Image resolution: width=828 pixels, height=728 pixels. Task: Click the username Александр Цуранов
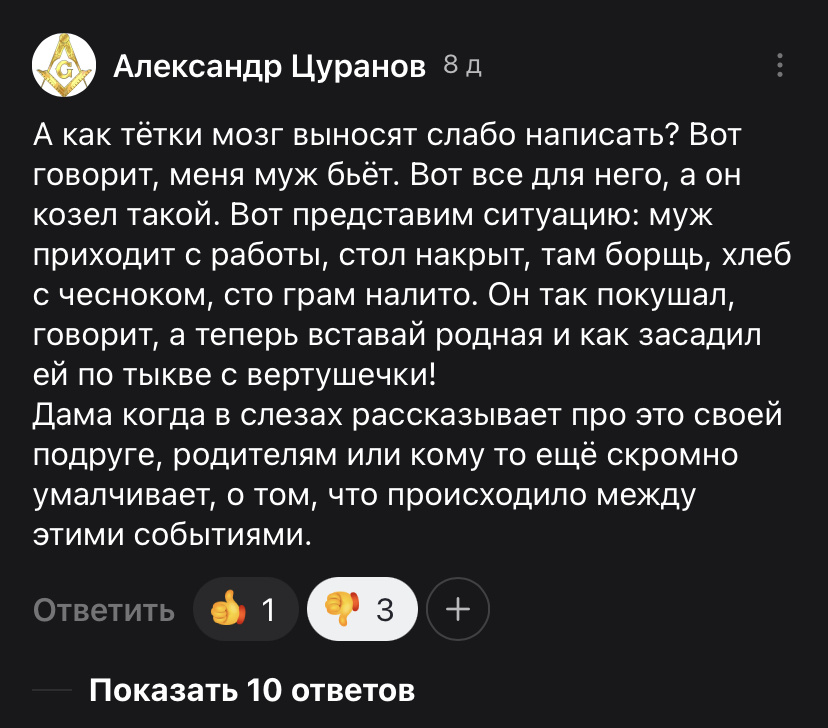[x=271, y=66]
